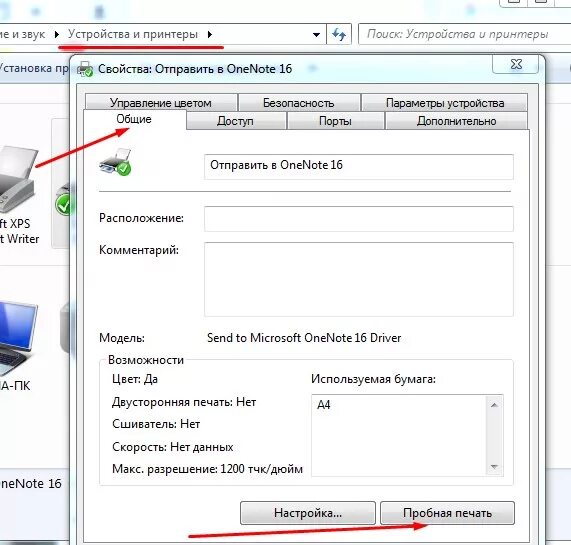571x545 pixels.
Task: Click the paper list scroll down arrow
Action: [494, 467]
